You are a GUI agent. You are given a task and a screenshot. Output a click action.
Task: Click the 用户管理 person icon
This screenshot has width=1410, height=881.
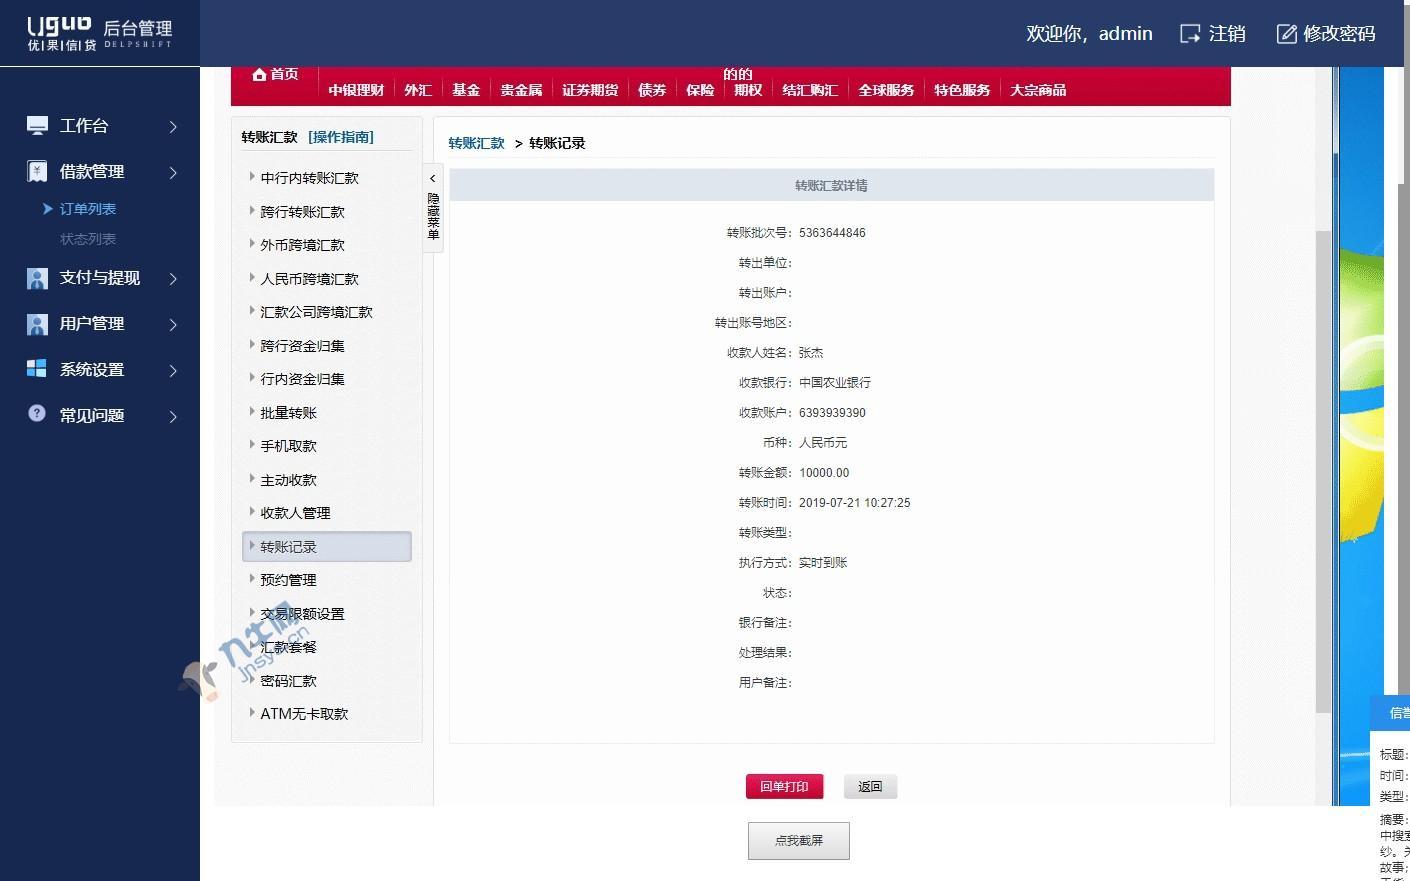tap(37, 324)
